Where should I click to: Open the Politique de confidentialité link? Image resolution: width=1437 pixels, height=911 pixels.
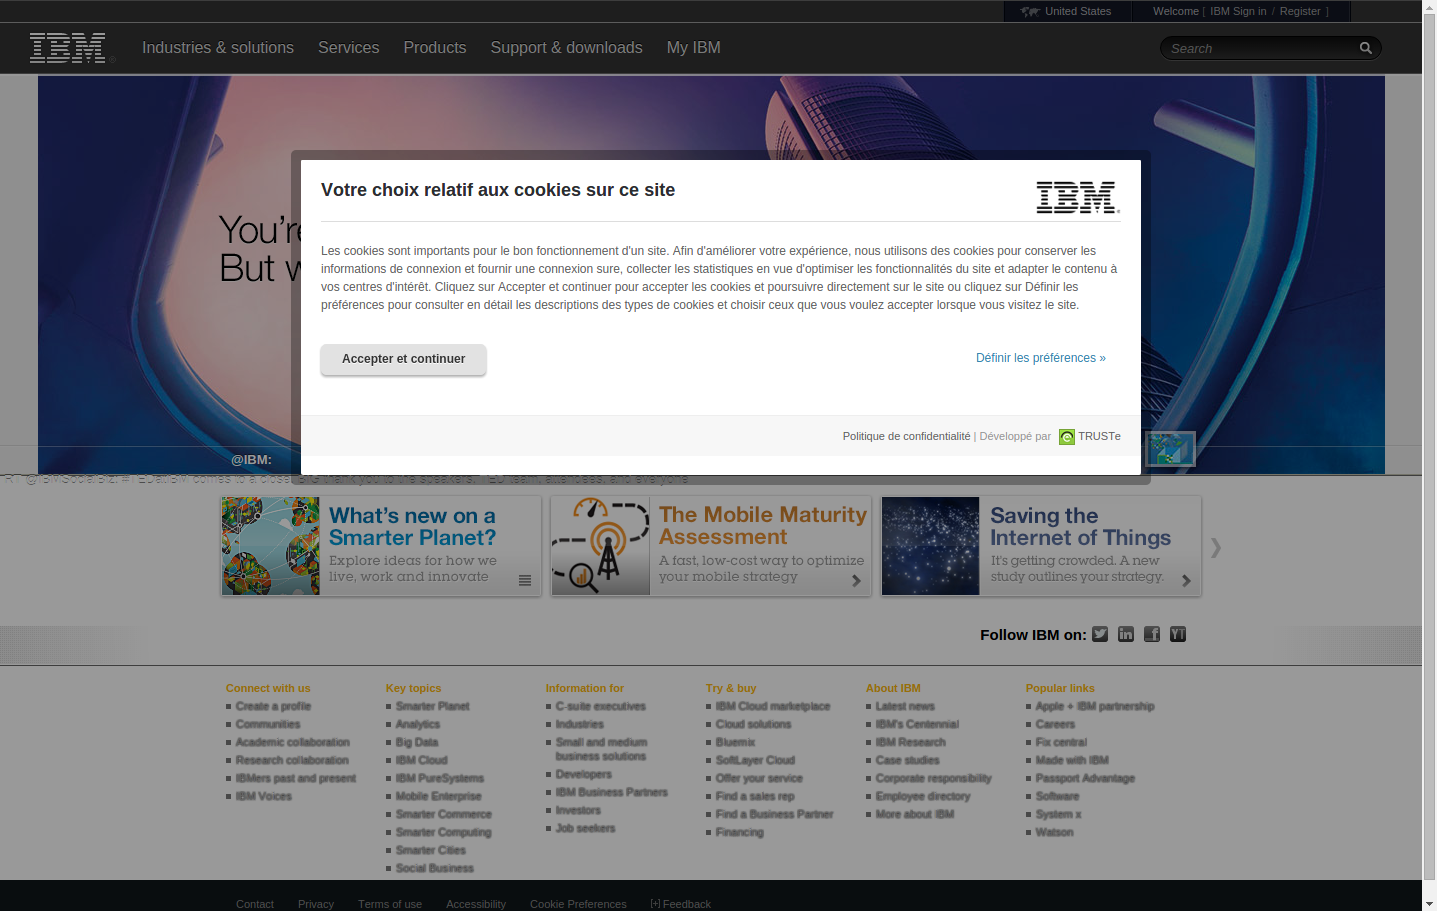[906, 436]
